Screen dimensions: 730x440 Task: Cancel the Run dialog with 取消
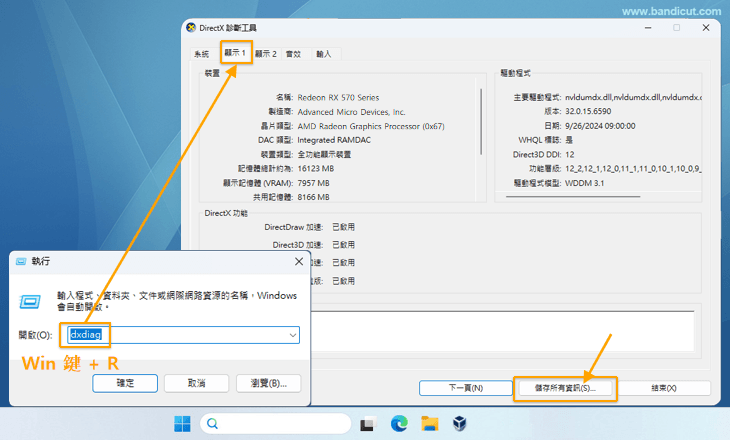click(x=196, y=383)
